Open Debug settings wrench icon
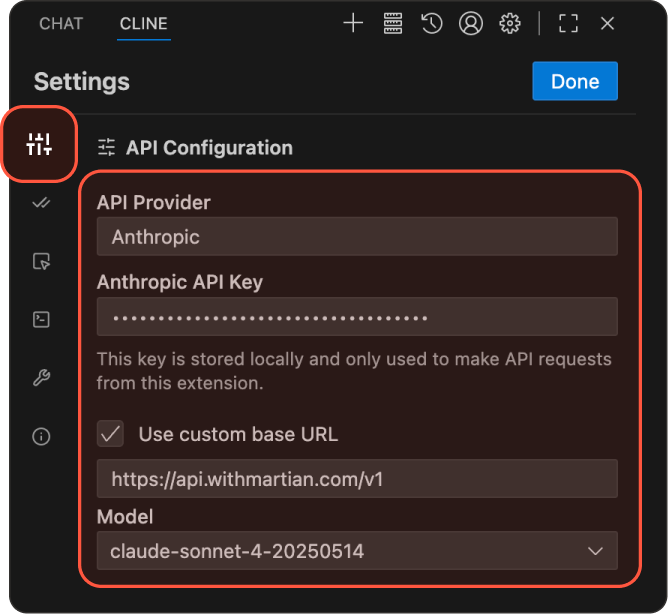668x614 pixels. click(41, 378)
